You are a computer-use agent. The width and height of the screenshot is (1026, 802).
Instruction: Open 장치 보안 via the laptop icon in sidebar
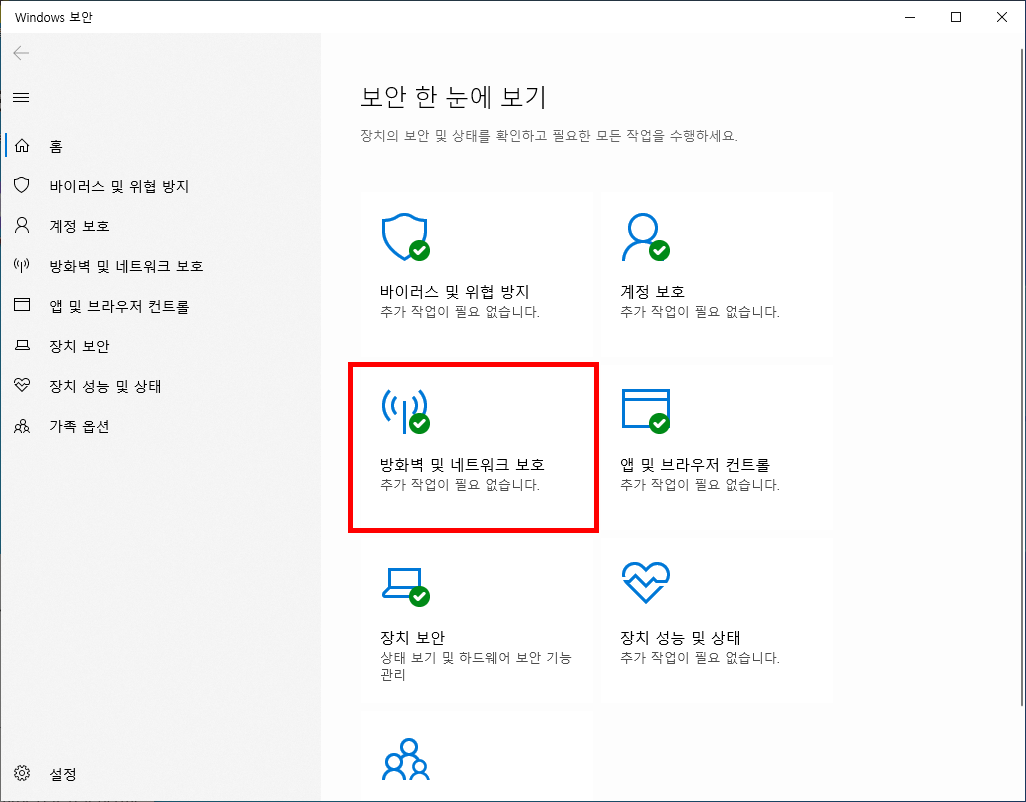[21, 345]
